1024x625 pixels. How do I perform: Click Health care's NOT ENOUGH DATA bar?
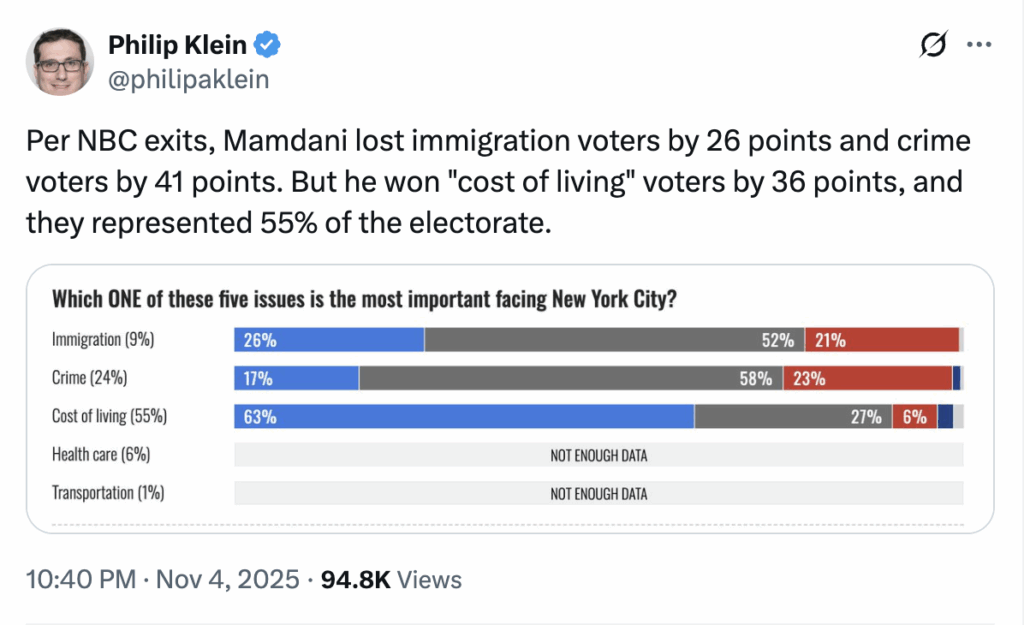(598, 455)
